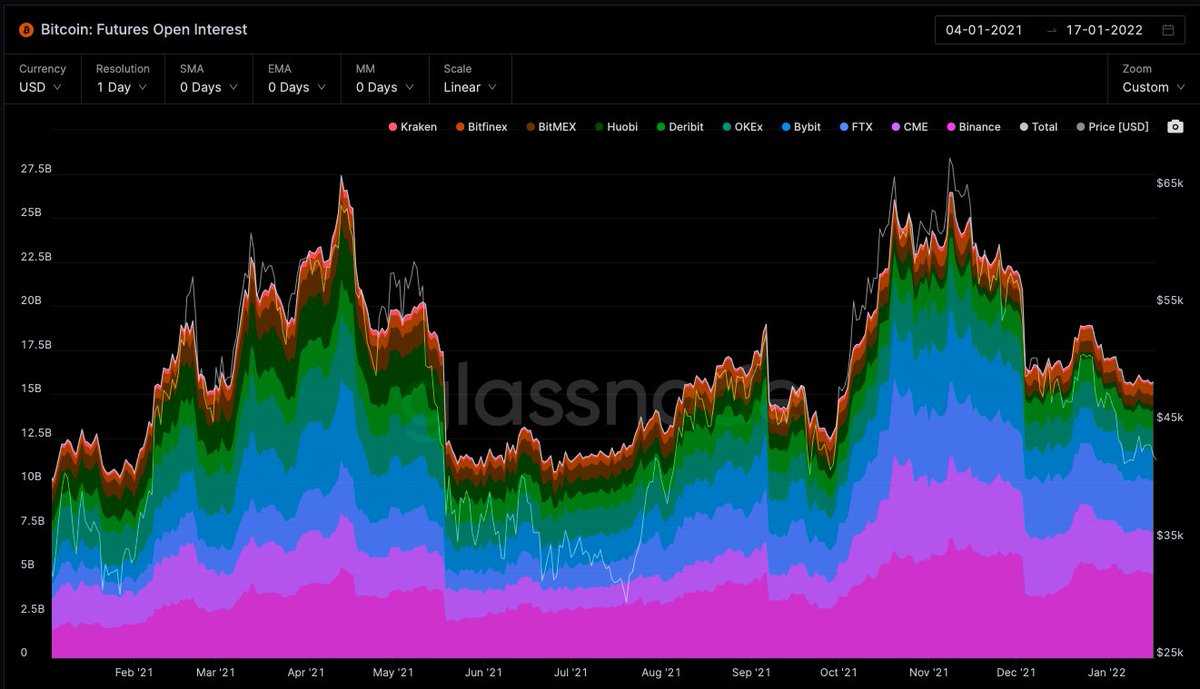Screen dimensions: 1200x689
Task: Toggle the Price [USD] series in legend
Action: (1112, 127)
